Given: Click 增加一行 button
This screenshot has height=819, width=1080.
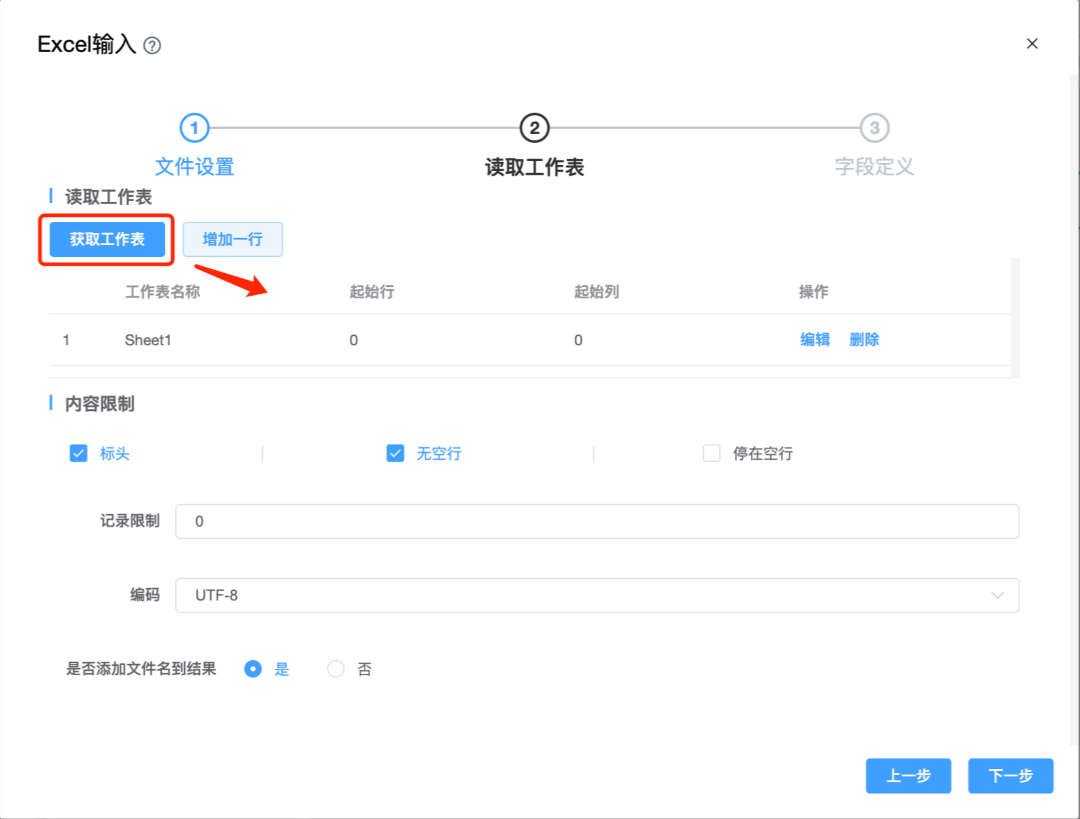Looking at the screenshot, I should pos(232,240).
